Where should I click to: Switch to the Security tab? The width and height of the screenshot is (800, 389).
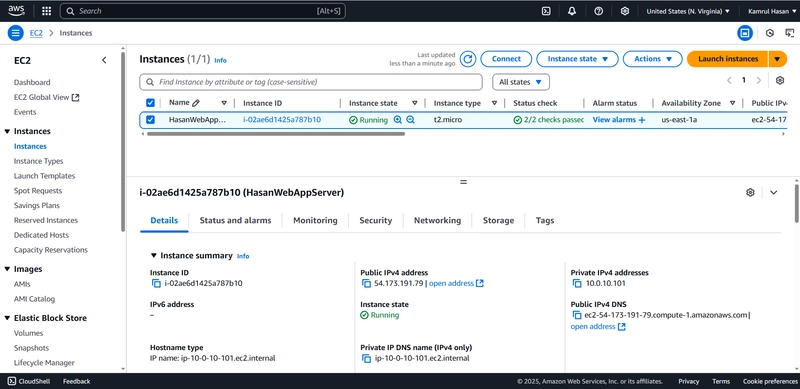tap(376, 221)
